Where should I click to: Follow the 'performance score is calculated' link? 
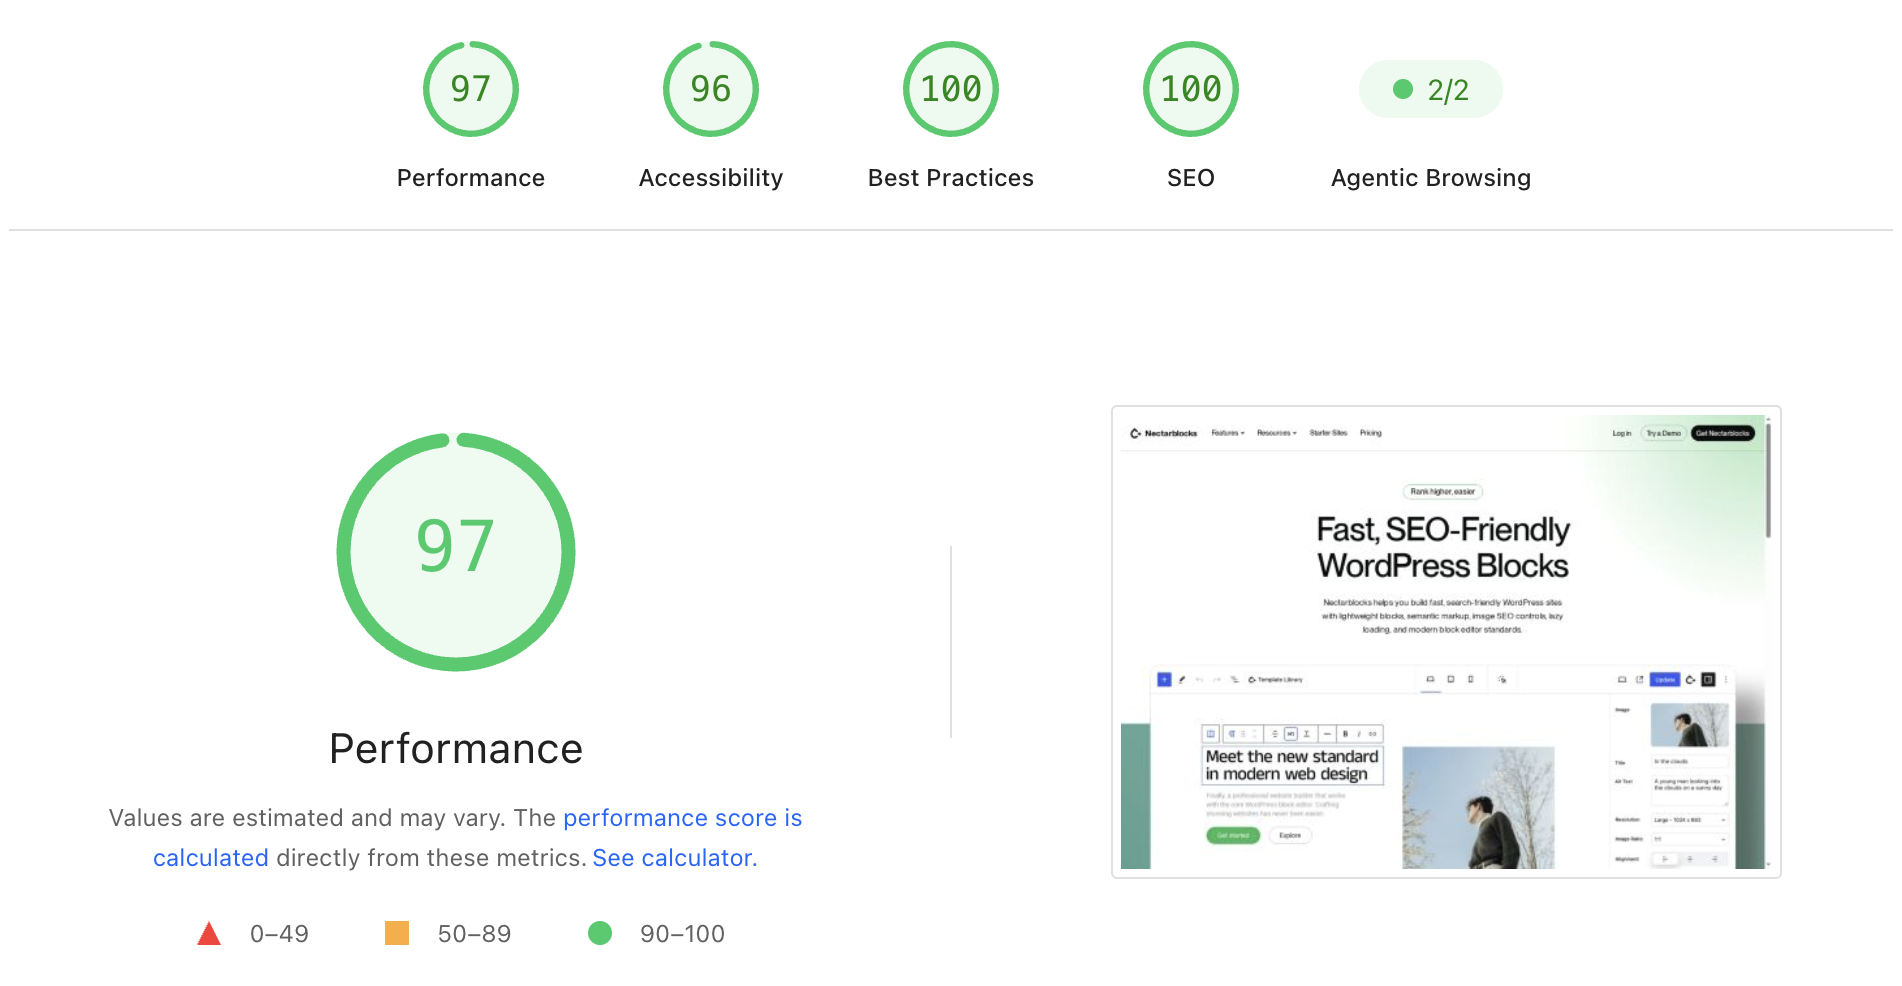682,818
